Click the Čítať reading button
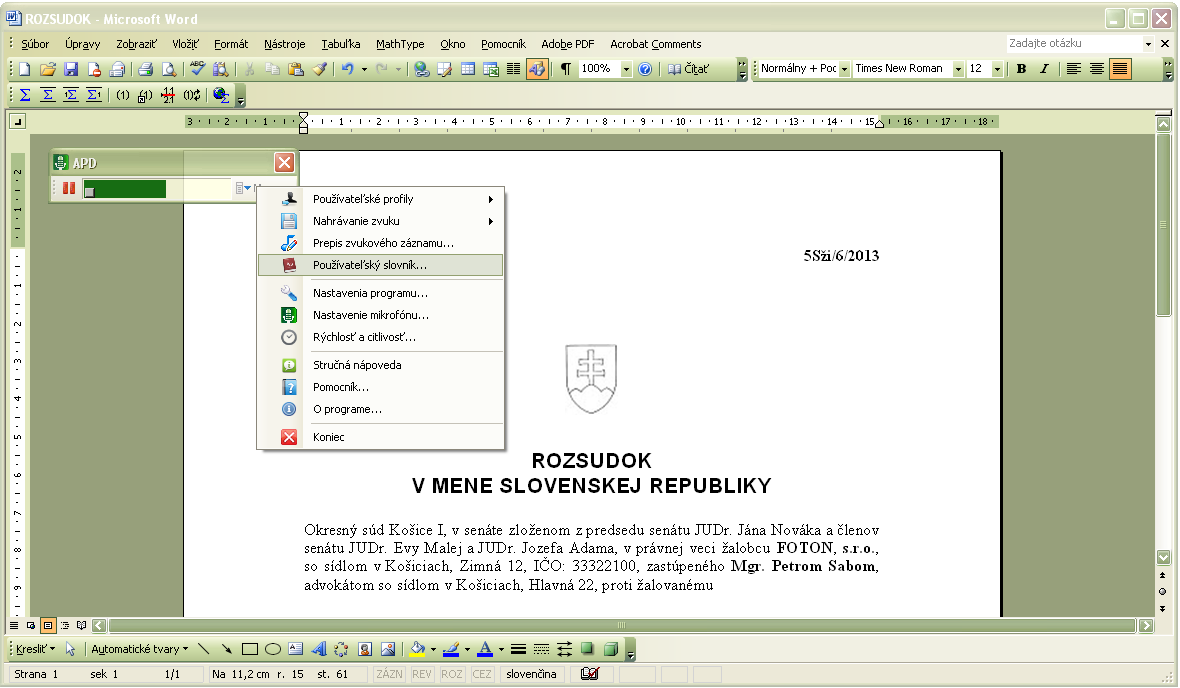The image size is (1180, 688). coord(689,69)
